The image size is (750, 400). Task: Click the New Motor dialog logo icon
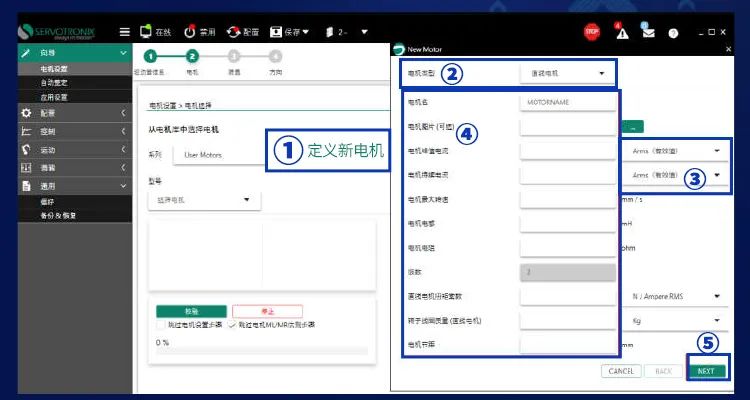coord(400,49)
